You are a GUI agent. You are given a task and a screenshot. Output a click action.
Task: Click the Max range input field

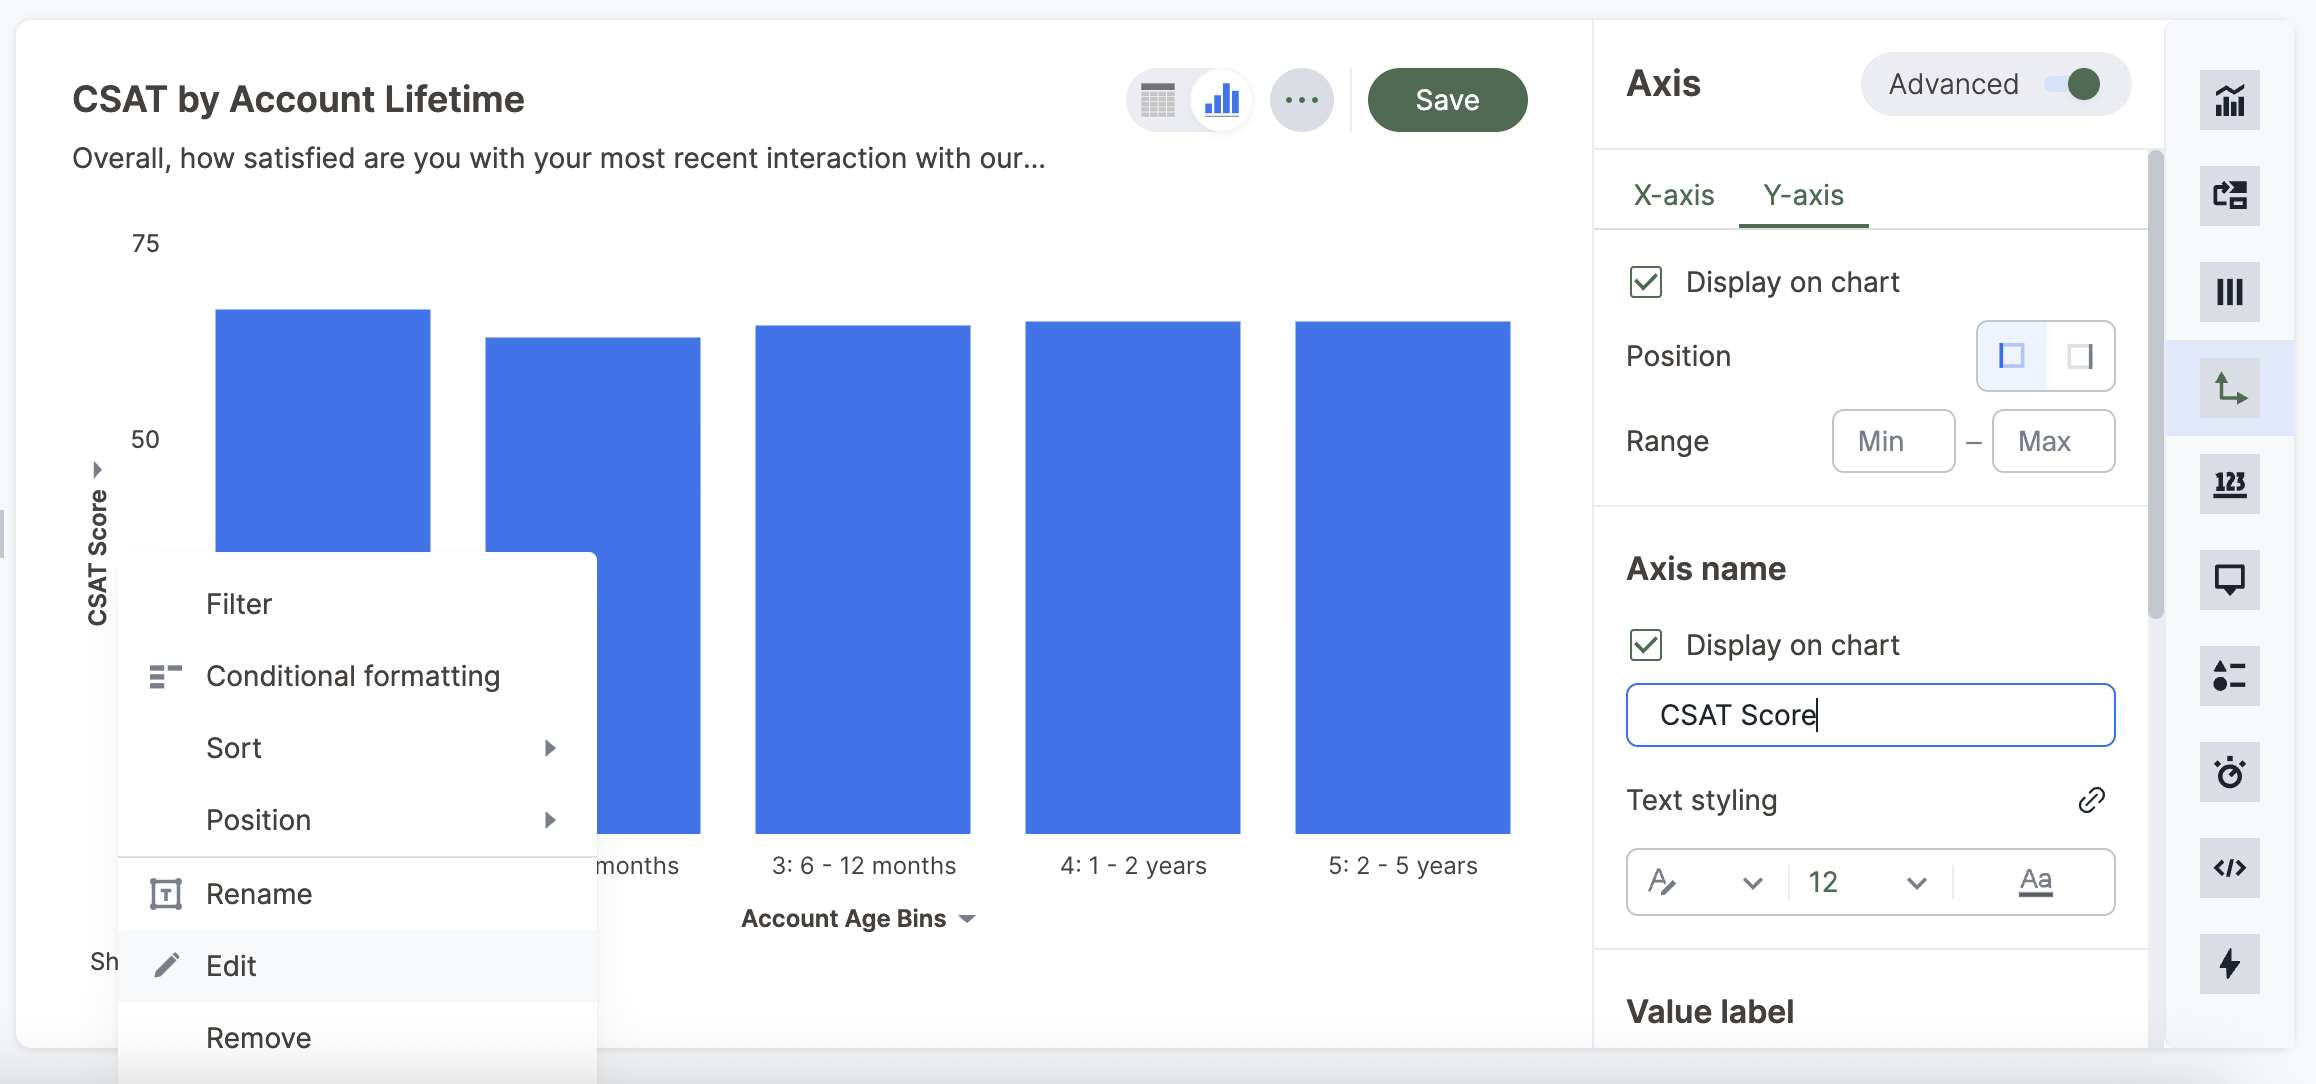point(2053,441)
